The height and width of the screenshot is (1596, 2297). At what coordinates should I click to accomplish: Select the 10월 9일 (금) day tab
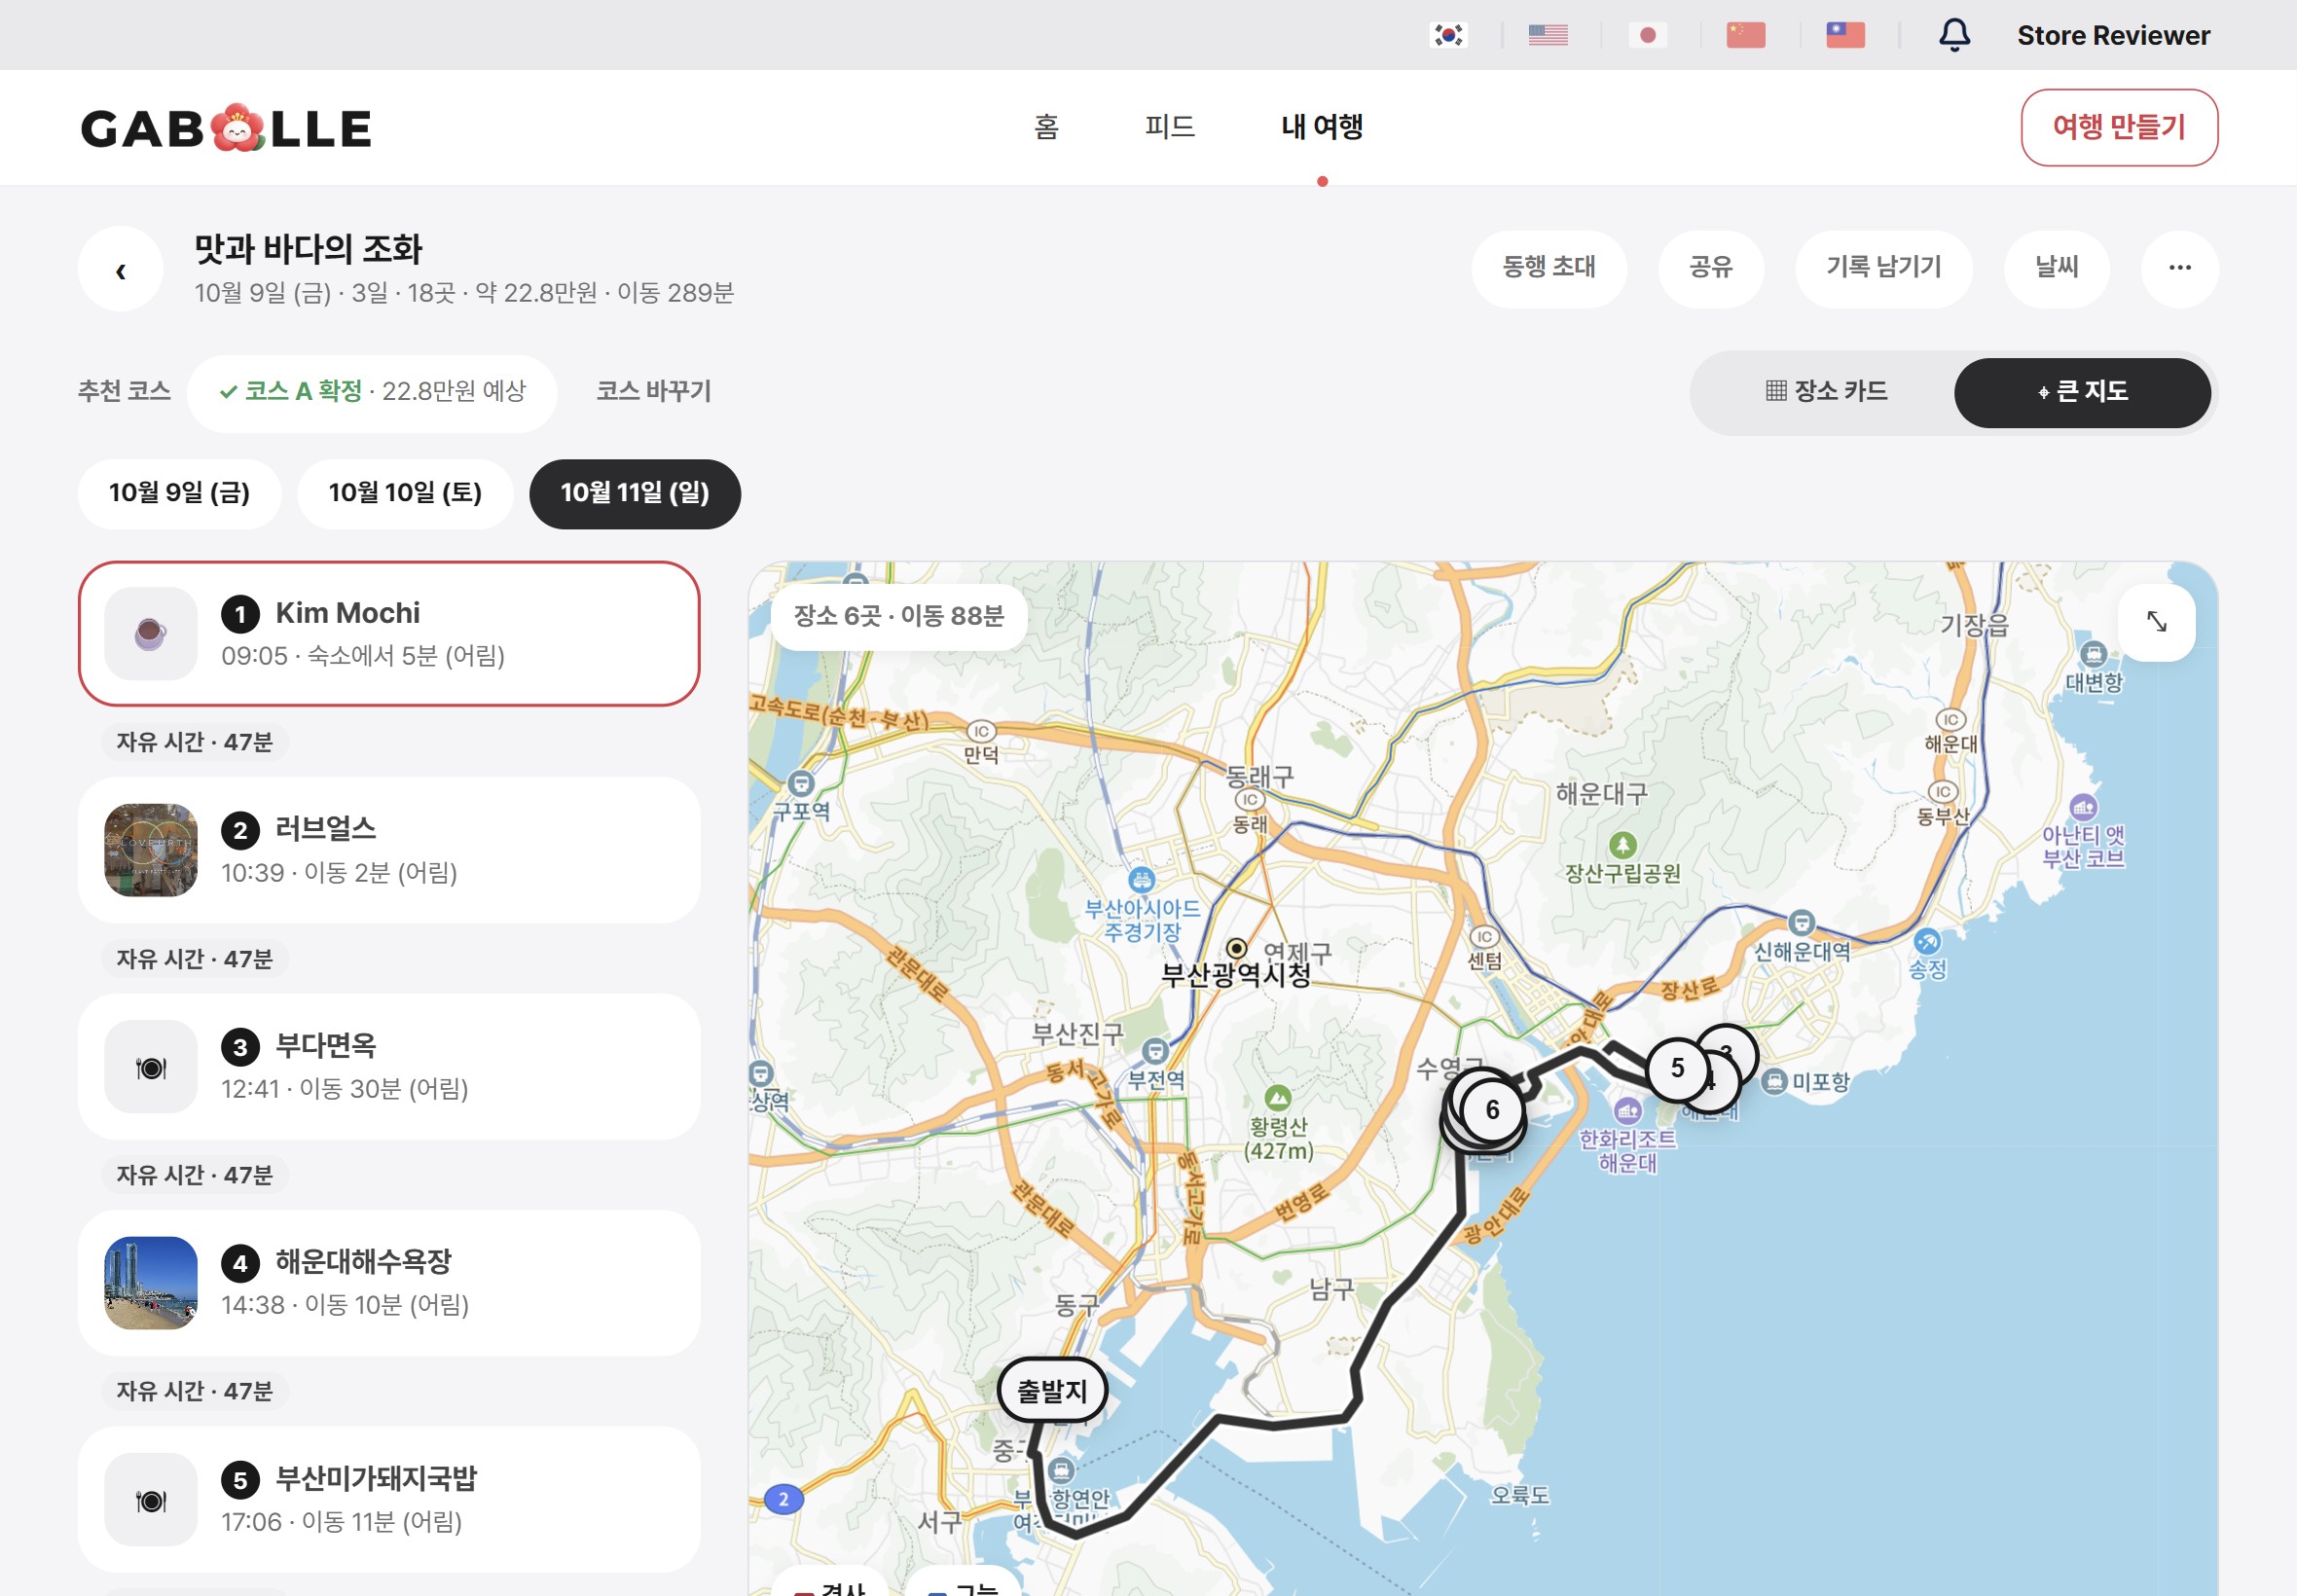pos(179,493)
